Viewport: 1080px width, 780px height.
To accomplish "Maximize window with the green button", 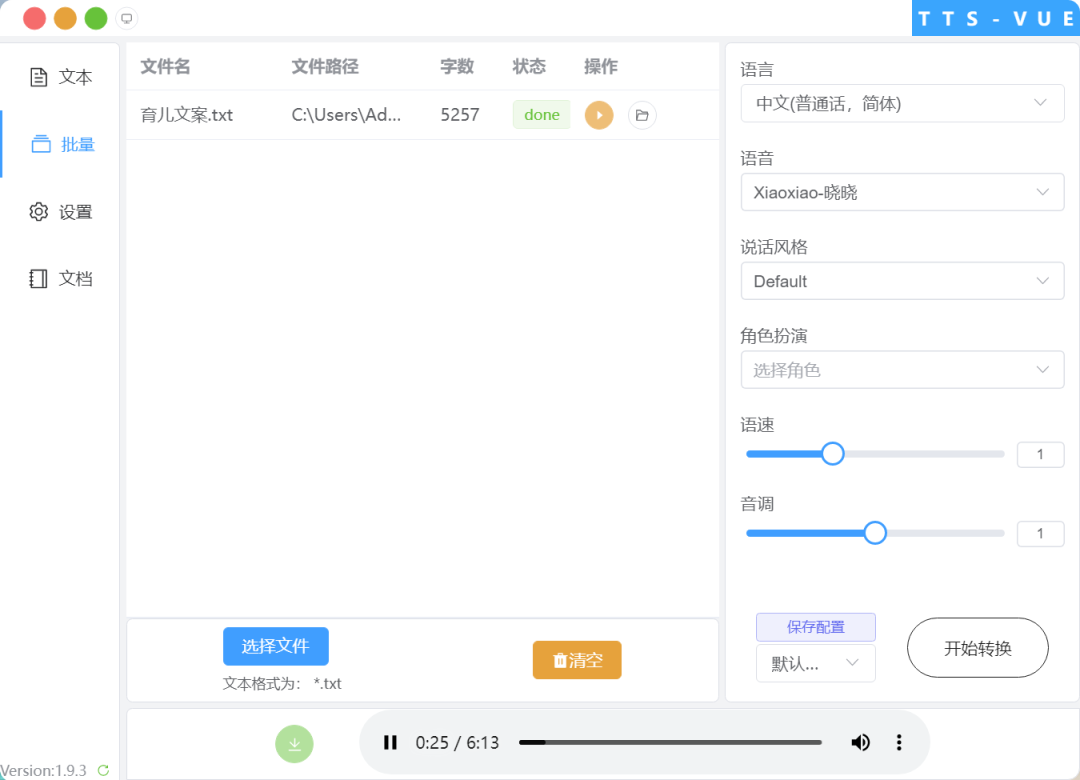I will (96, 18).
